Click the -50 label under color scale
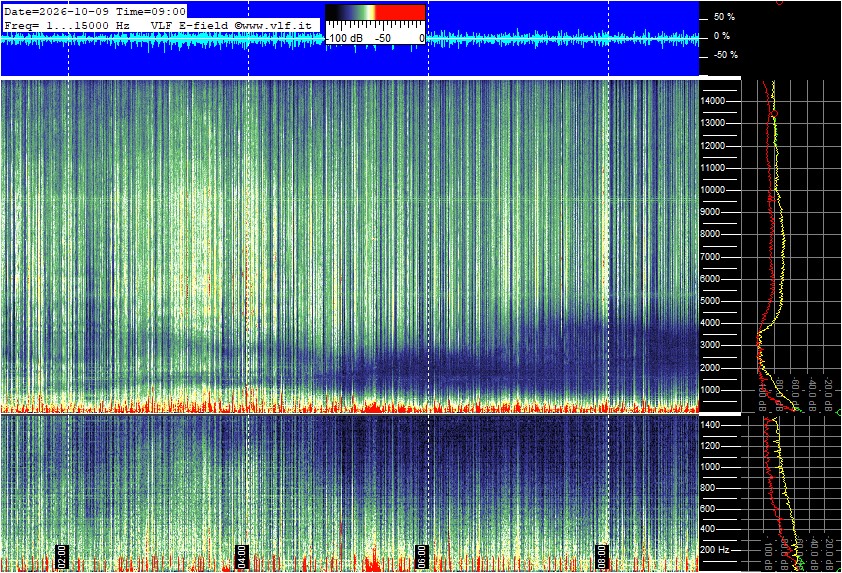 point(383,39)
